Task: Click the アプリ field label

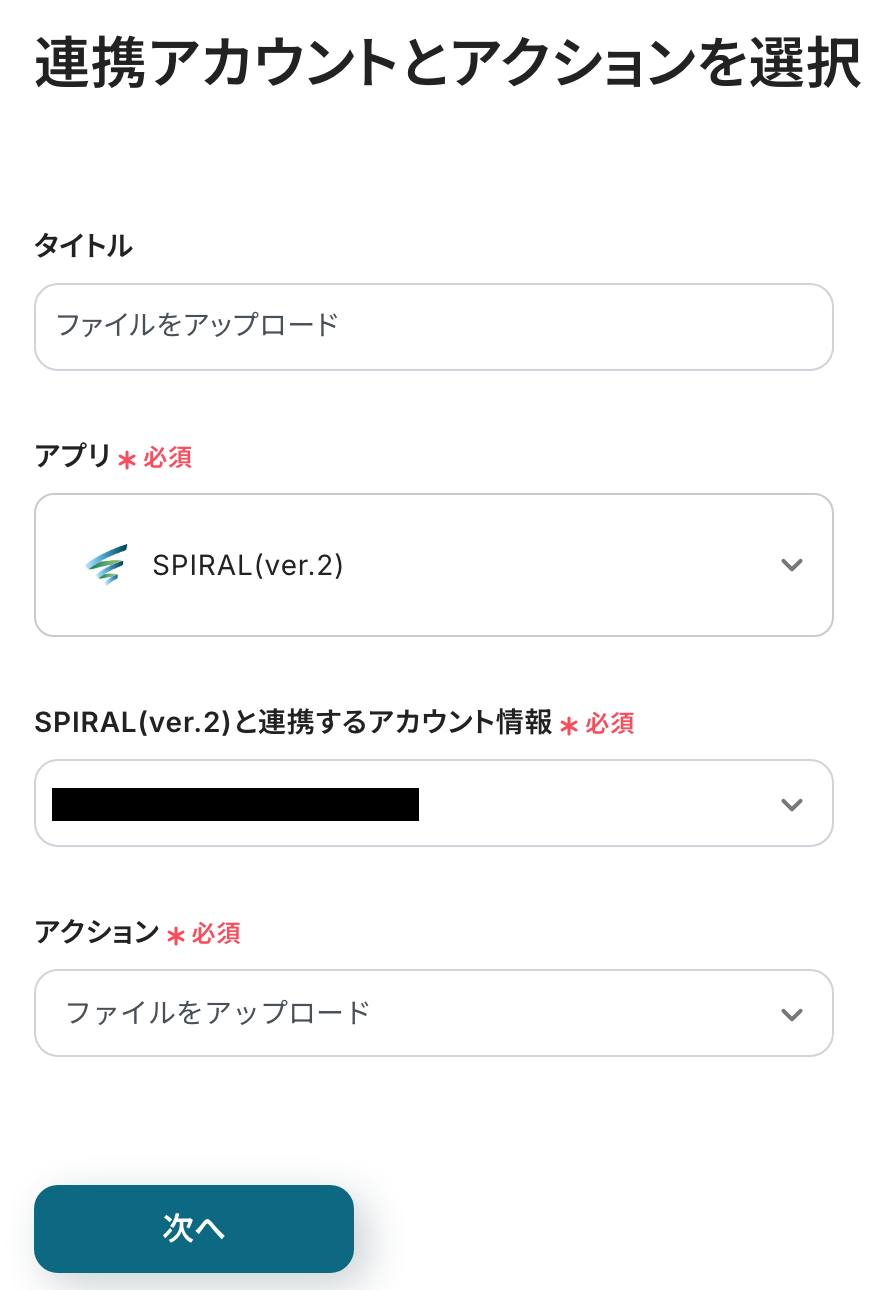Action: [72, 457]
